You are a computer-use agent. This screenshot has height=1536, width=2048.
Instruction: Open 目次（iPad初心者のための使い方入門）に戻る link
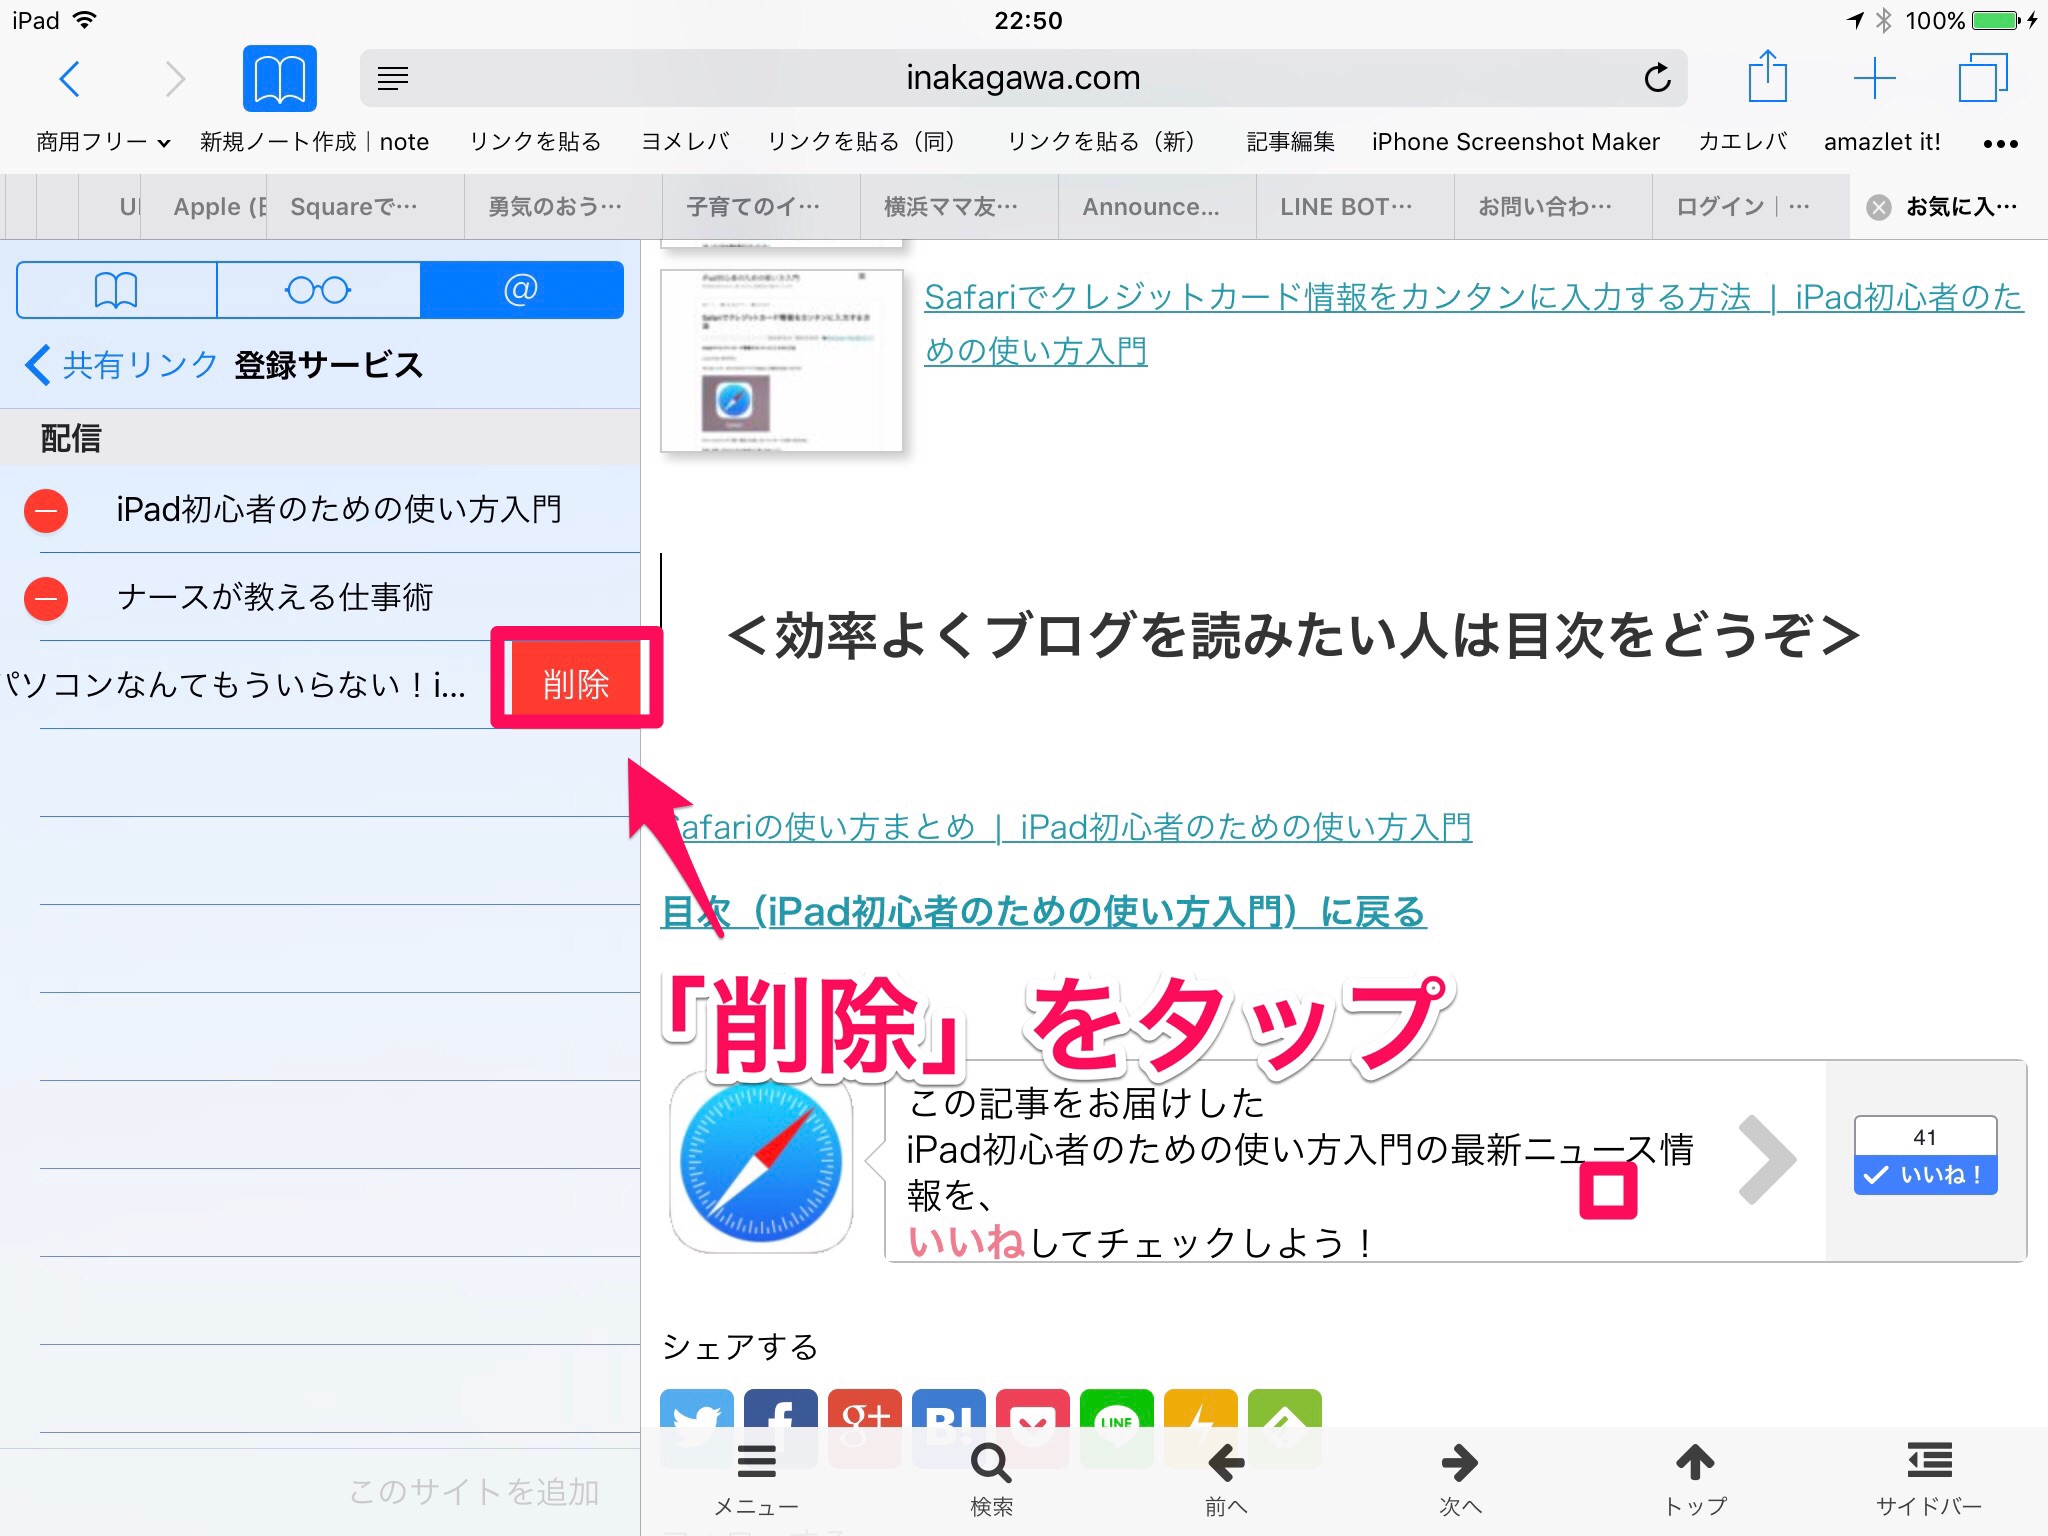[1044, 912]
